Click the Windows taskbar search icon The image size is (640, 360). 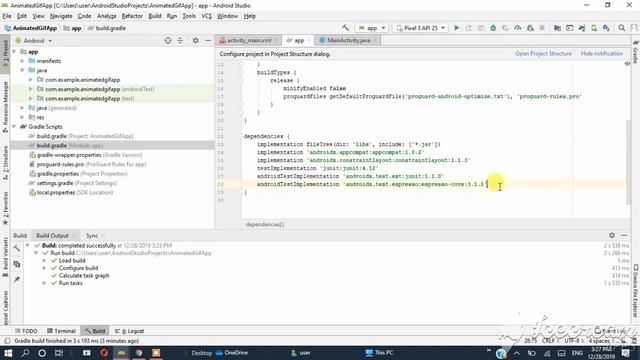tap(25, 353)
